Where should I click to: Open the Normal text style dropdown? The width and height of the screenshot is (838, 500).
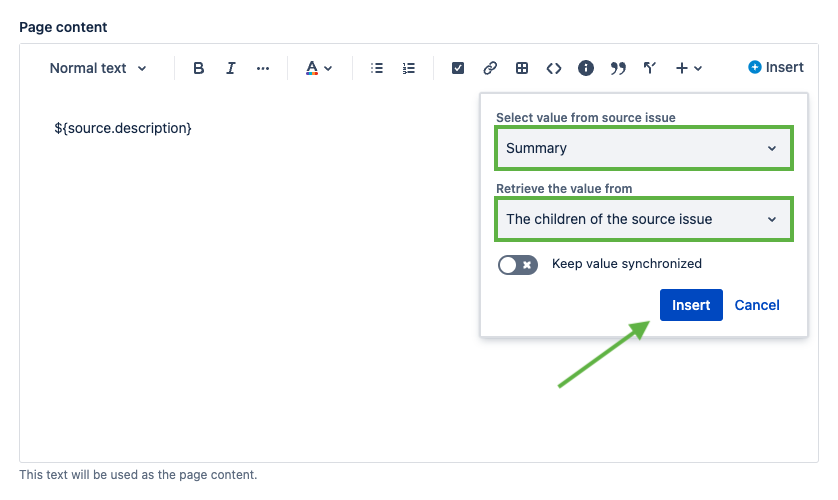coord(98,68)
